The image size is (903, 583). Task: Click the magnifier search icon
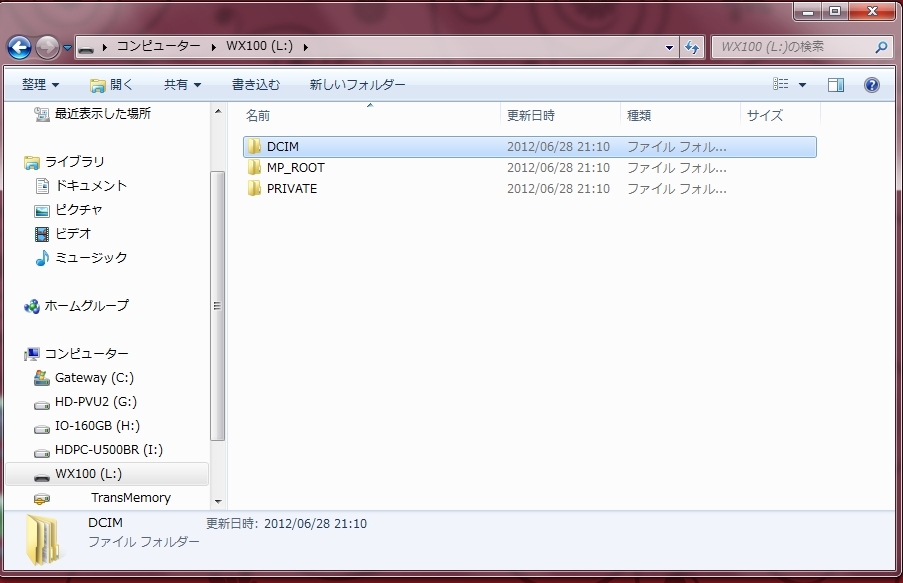[881, 47]
